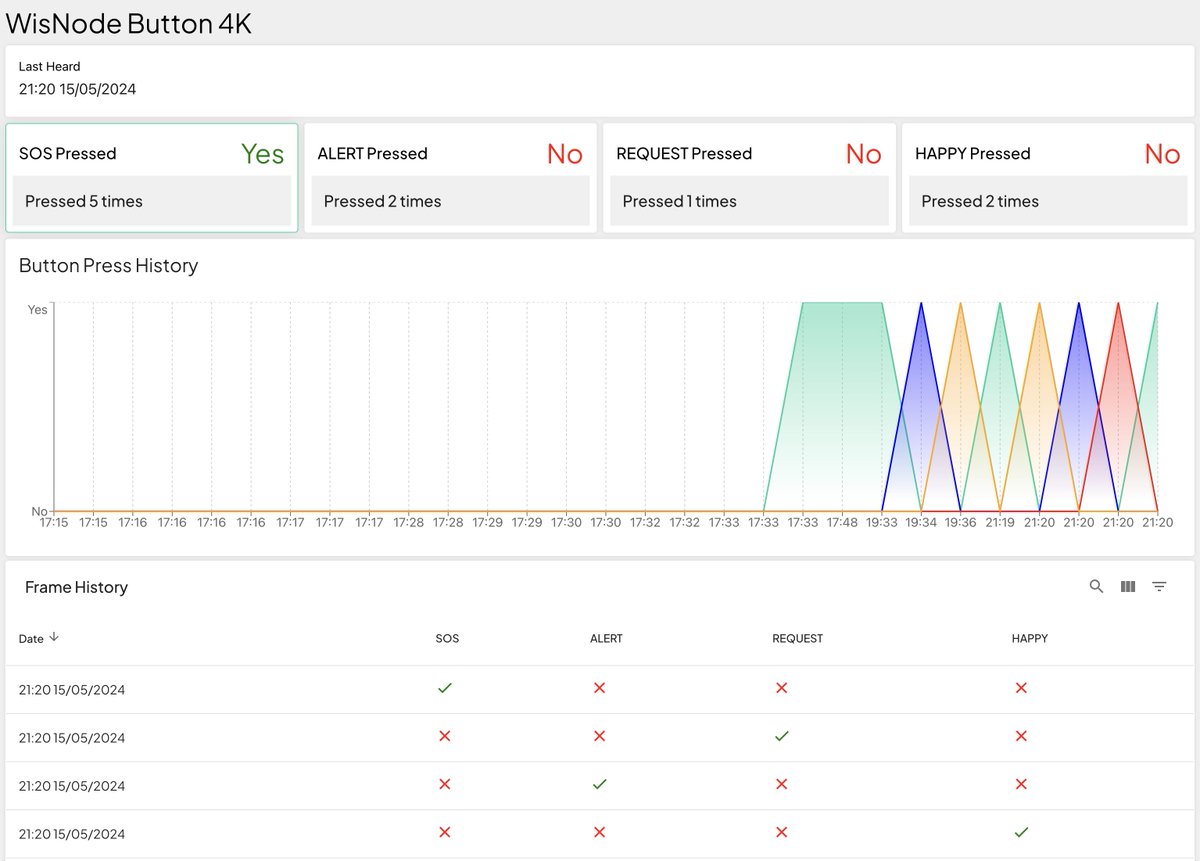The width and height of the screenshot is (1200, 861).
Task: Click the 19:36 label on chart axis
Action: [x=960, y=522]
